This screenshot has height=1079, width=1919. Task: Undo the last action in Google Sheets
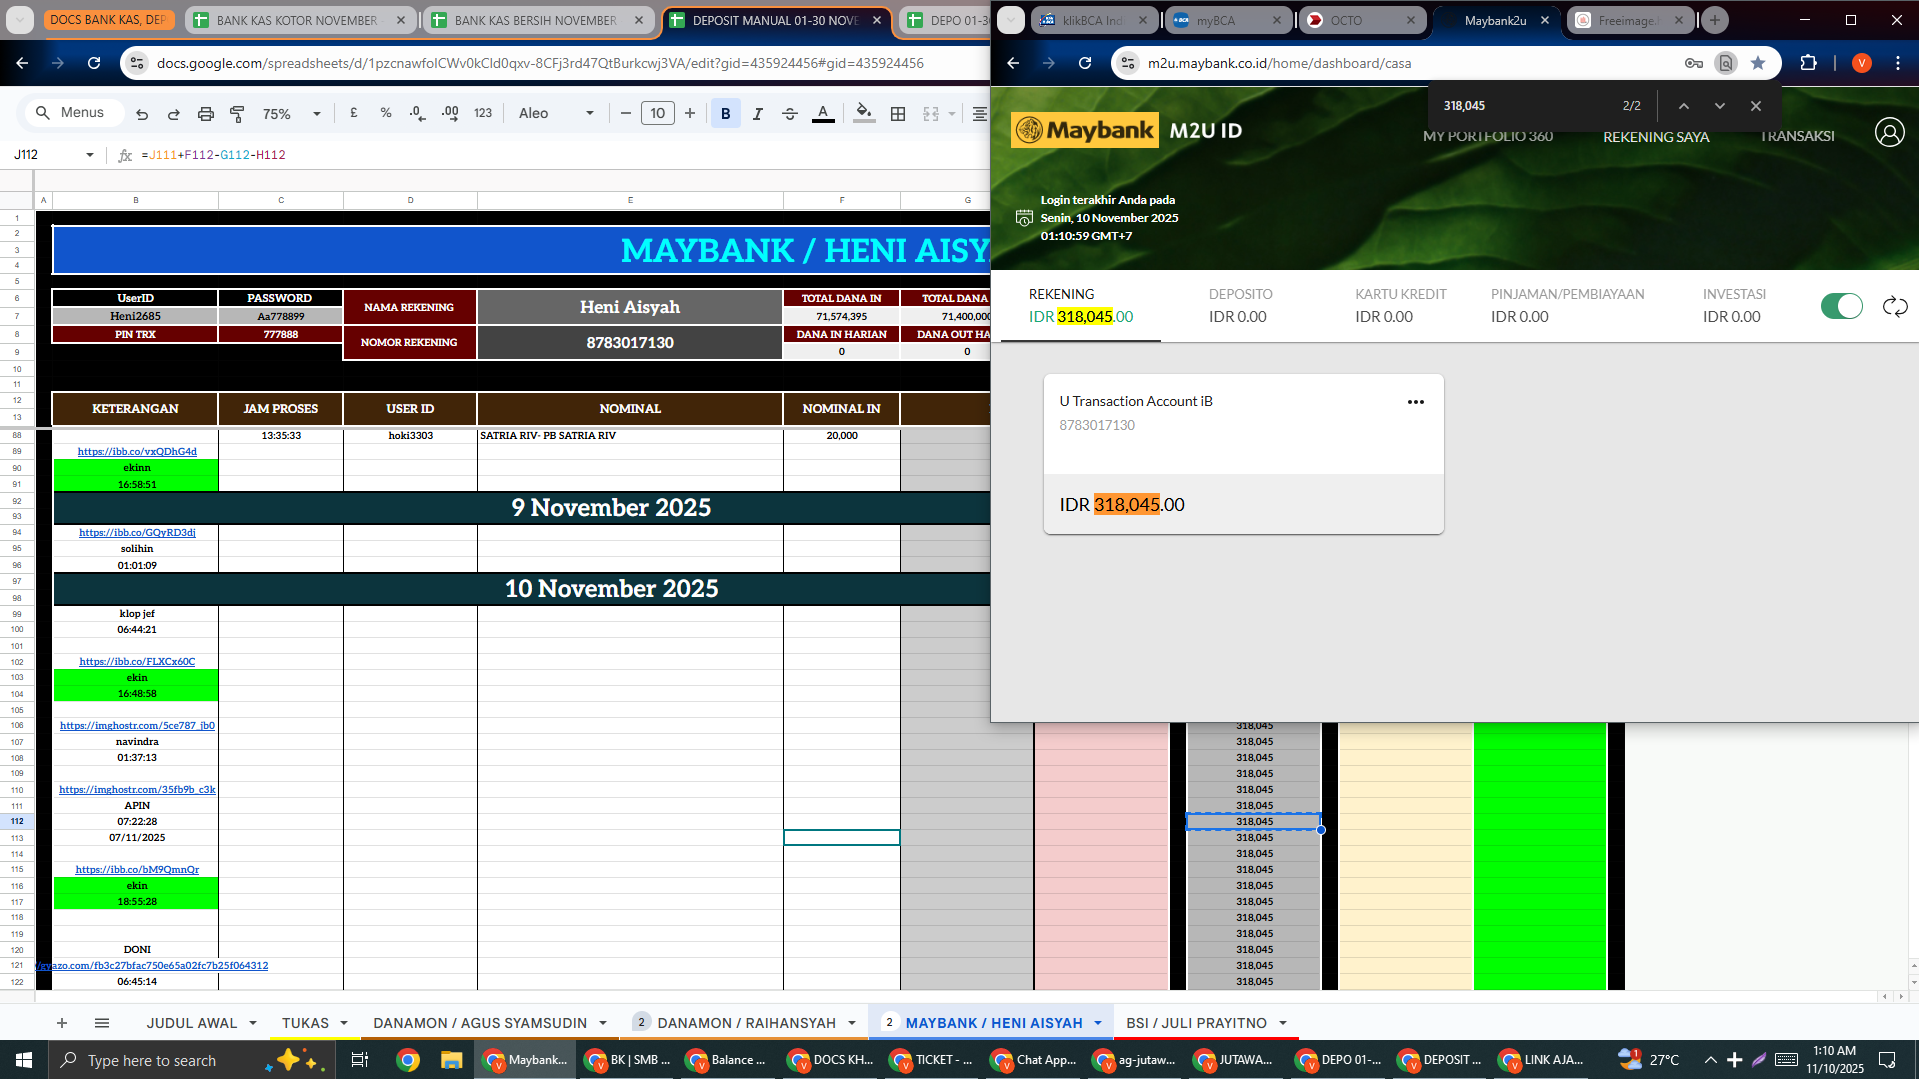[142, 114]
